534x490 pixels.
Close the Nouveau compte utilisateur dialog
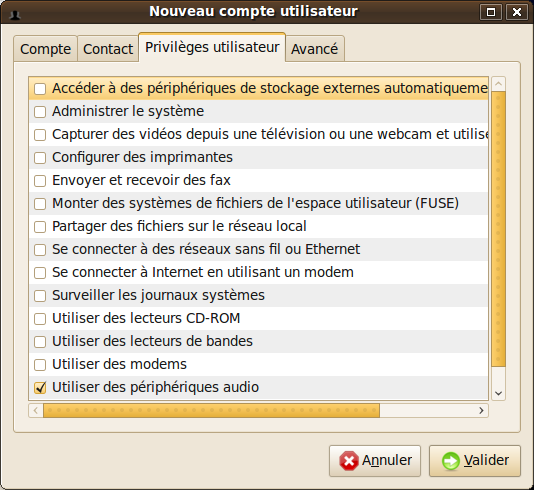(x=517, y=12)
